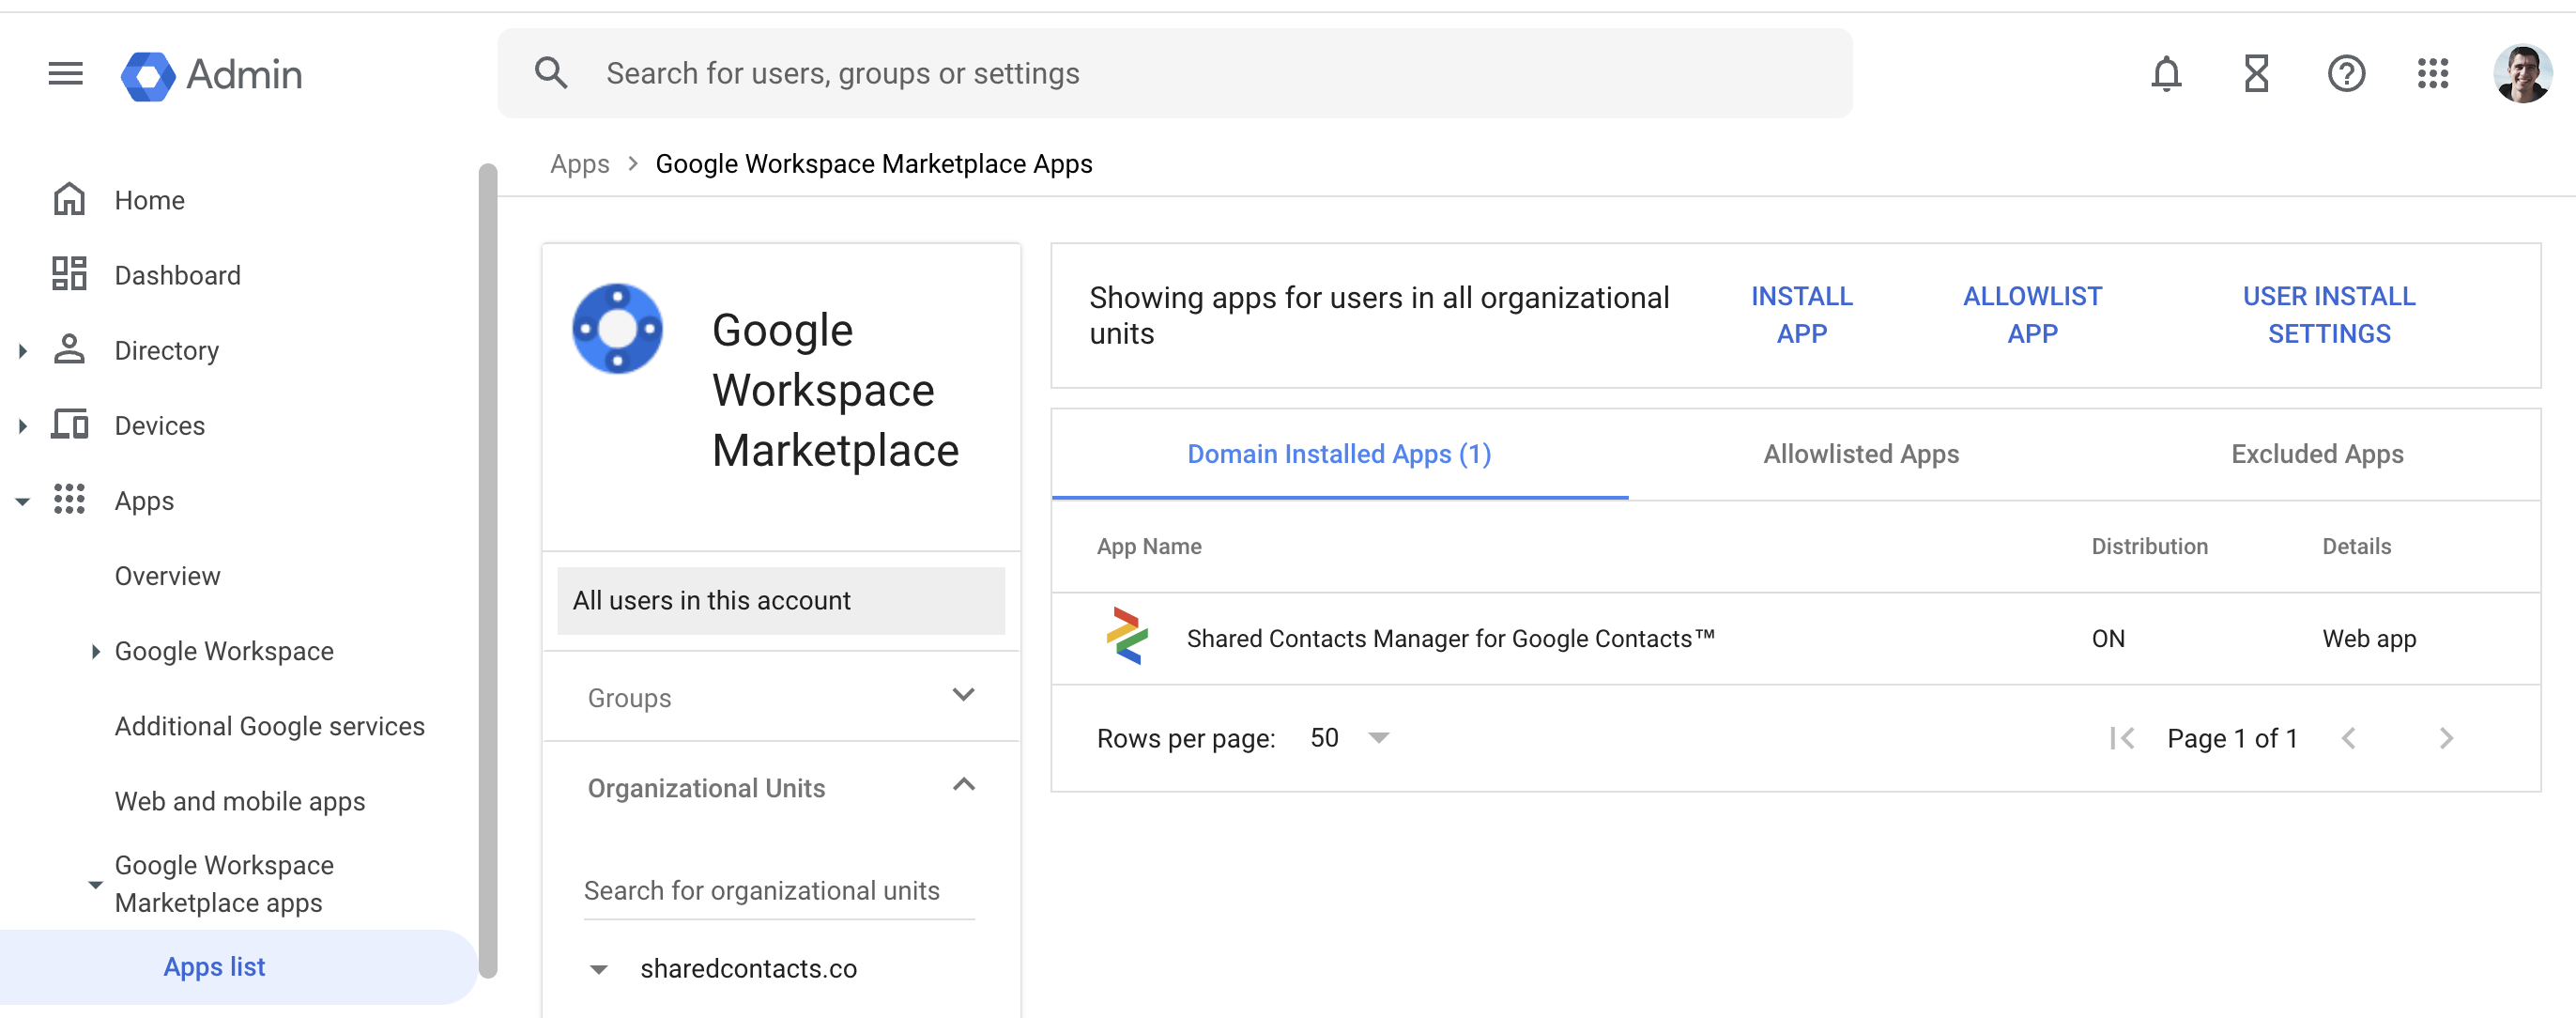Viewport: 2576px width, 1018px height.
Task: Open the task scheduler hourglass icon
Action: (2256, 73)
